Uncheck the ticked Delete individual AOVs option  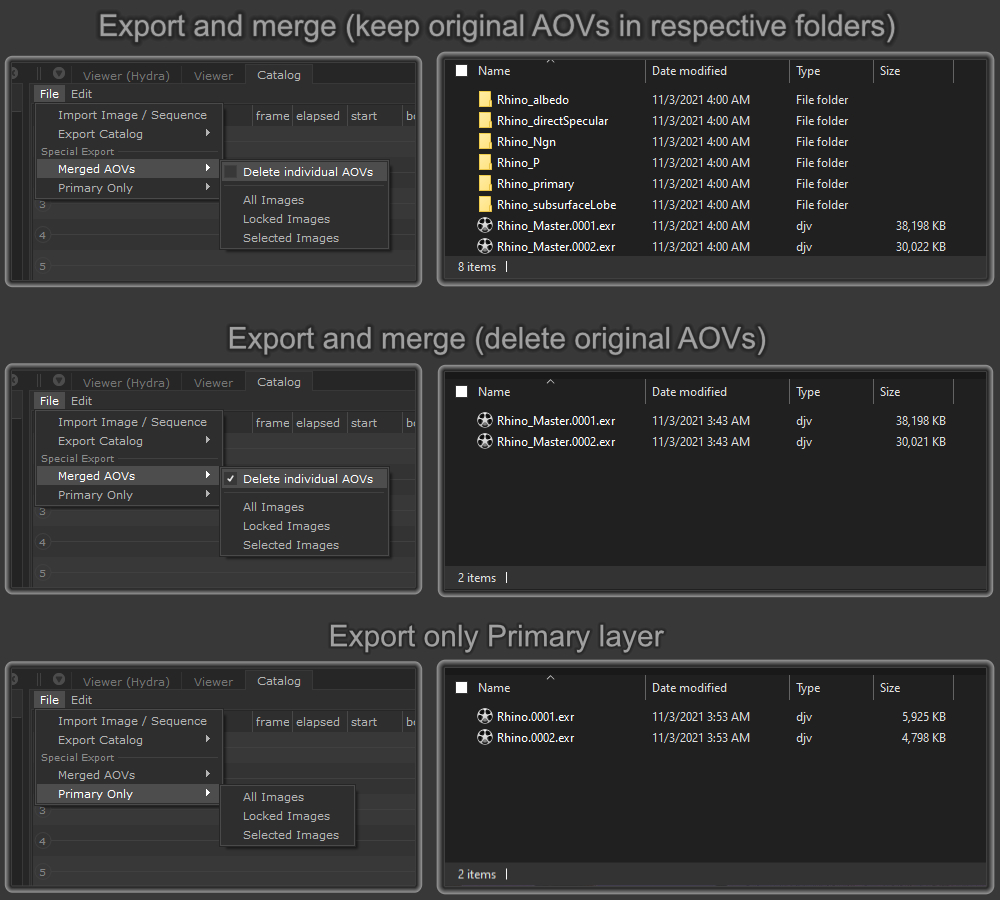pyautogui.click(x=231, y=478)
